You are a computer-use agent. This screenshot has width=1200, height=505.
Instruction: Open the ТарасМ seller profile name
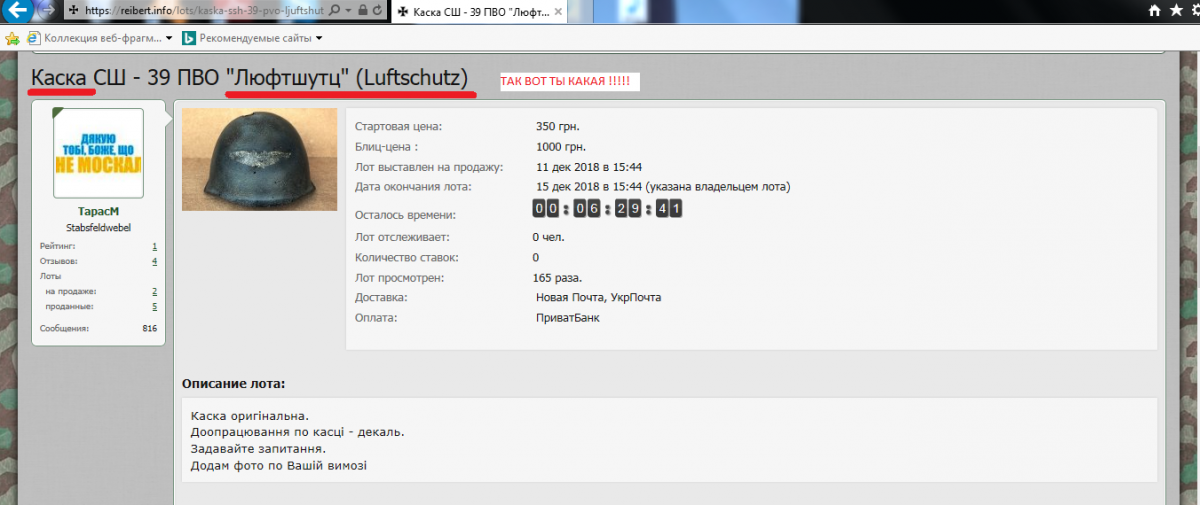(x=98, y=211)
